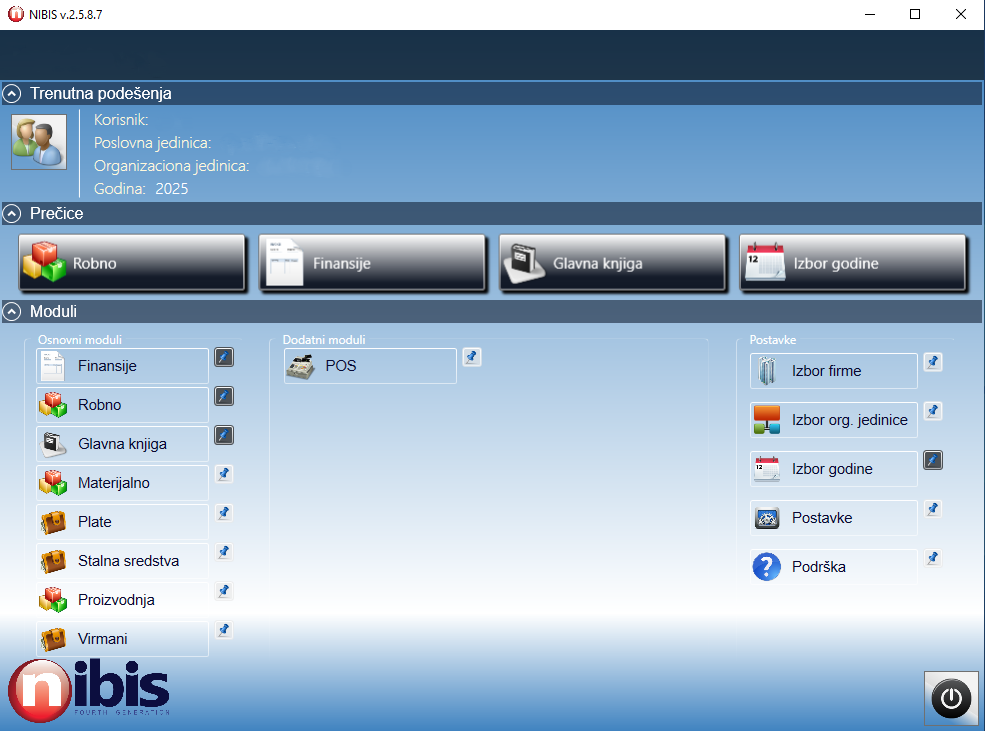Open the Plate module
Viewport: 985px width, 731px height.
pos(122,522)
